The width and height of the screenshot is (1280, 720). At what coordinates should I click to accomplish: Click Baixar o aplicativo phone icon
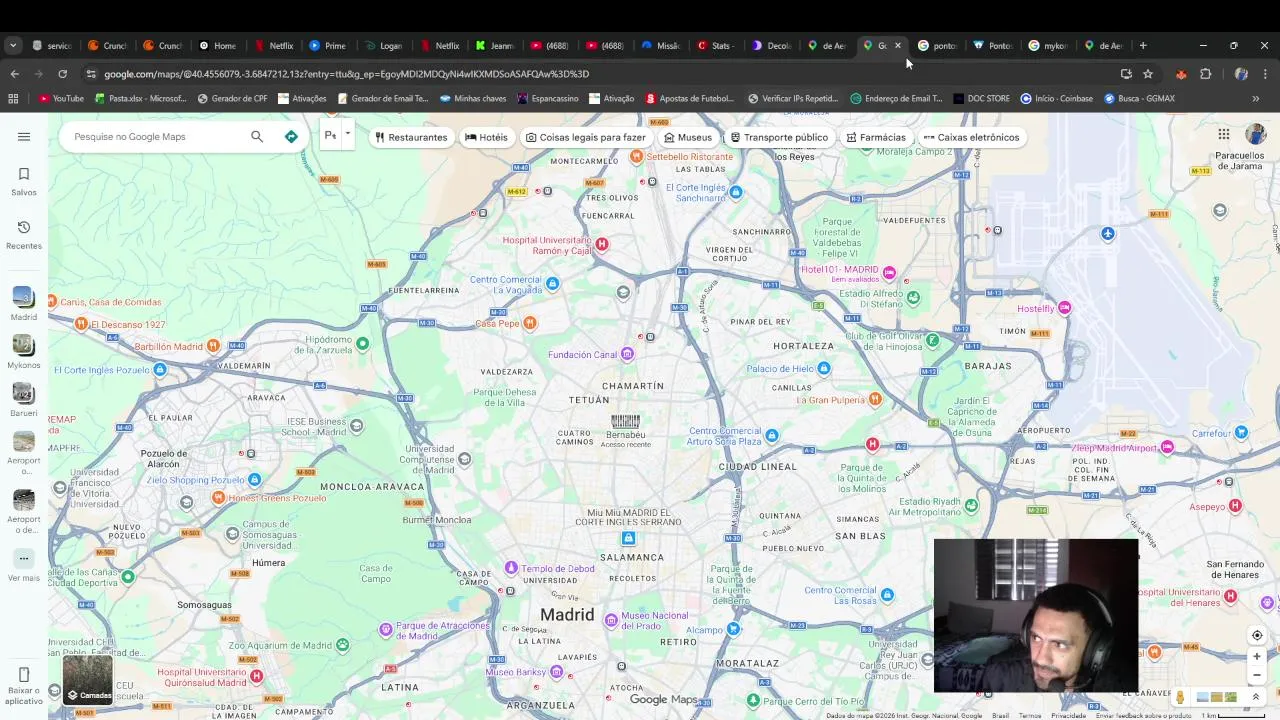24,675
